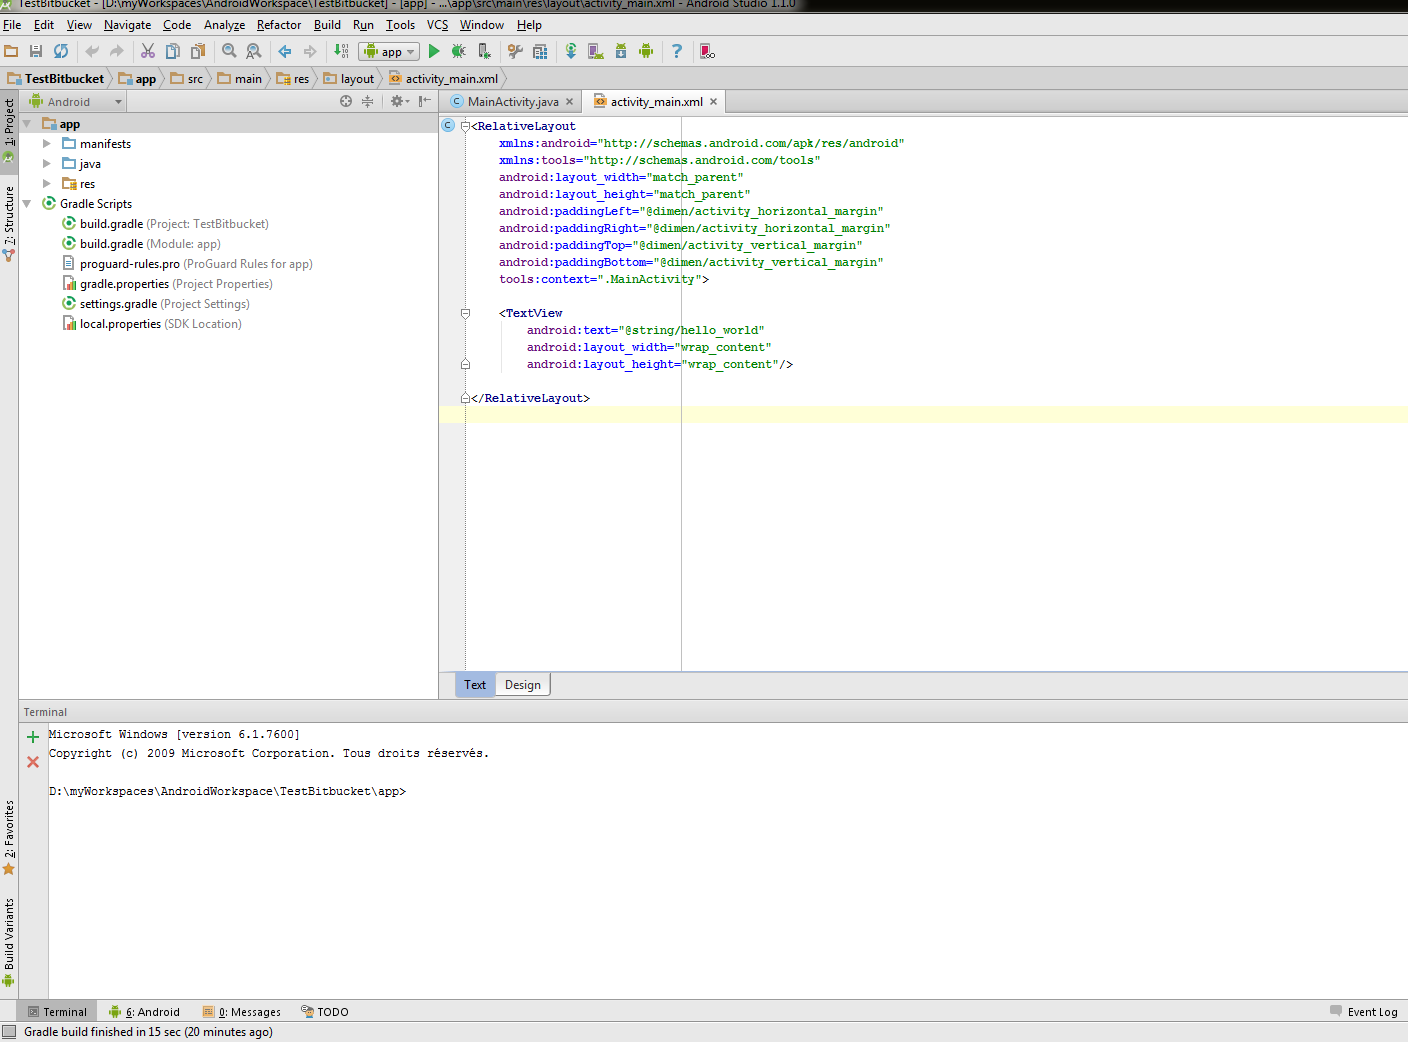Run the app with the green Run icon

[x=436, y=51]
